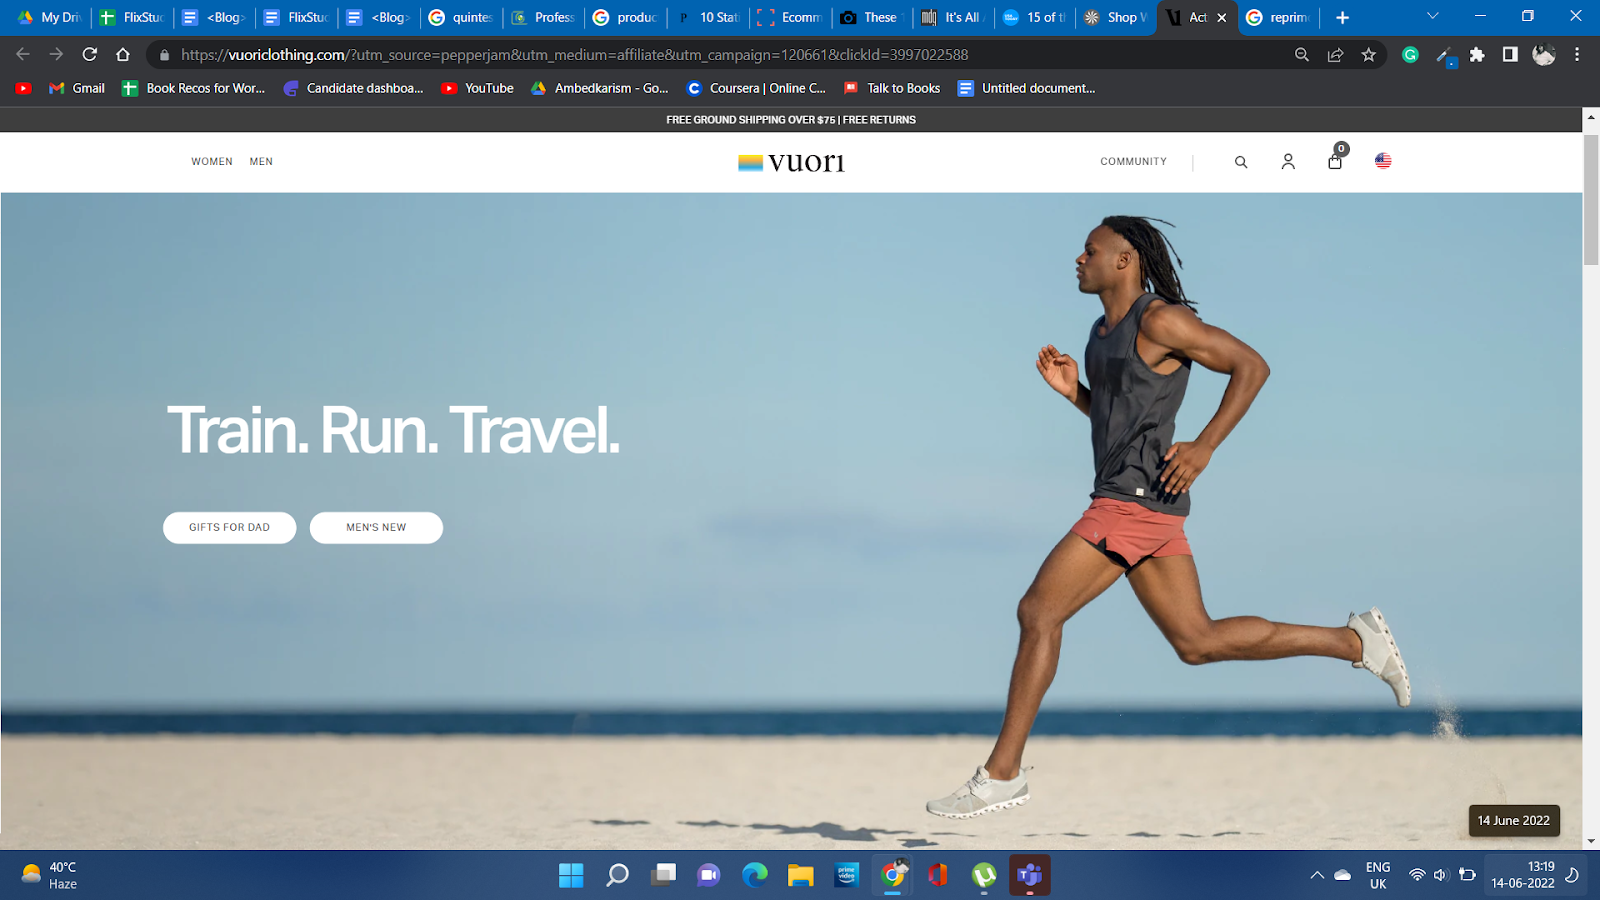This screenshot has height=900, width=1600.
Task: Click the MEN'S NEW button
Action: [x=376, y=528]
